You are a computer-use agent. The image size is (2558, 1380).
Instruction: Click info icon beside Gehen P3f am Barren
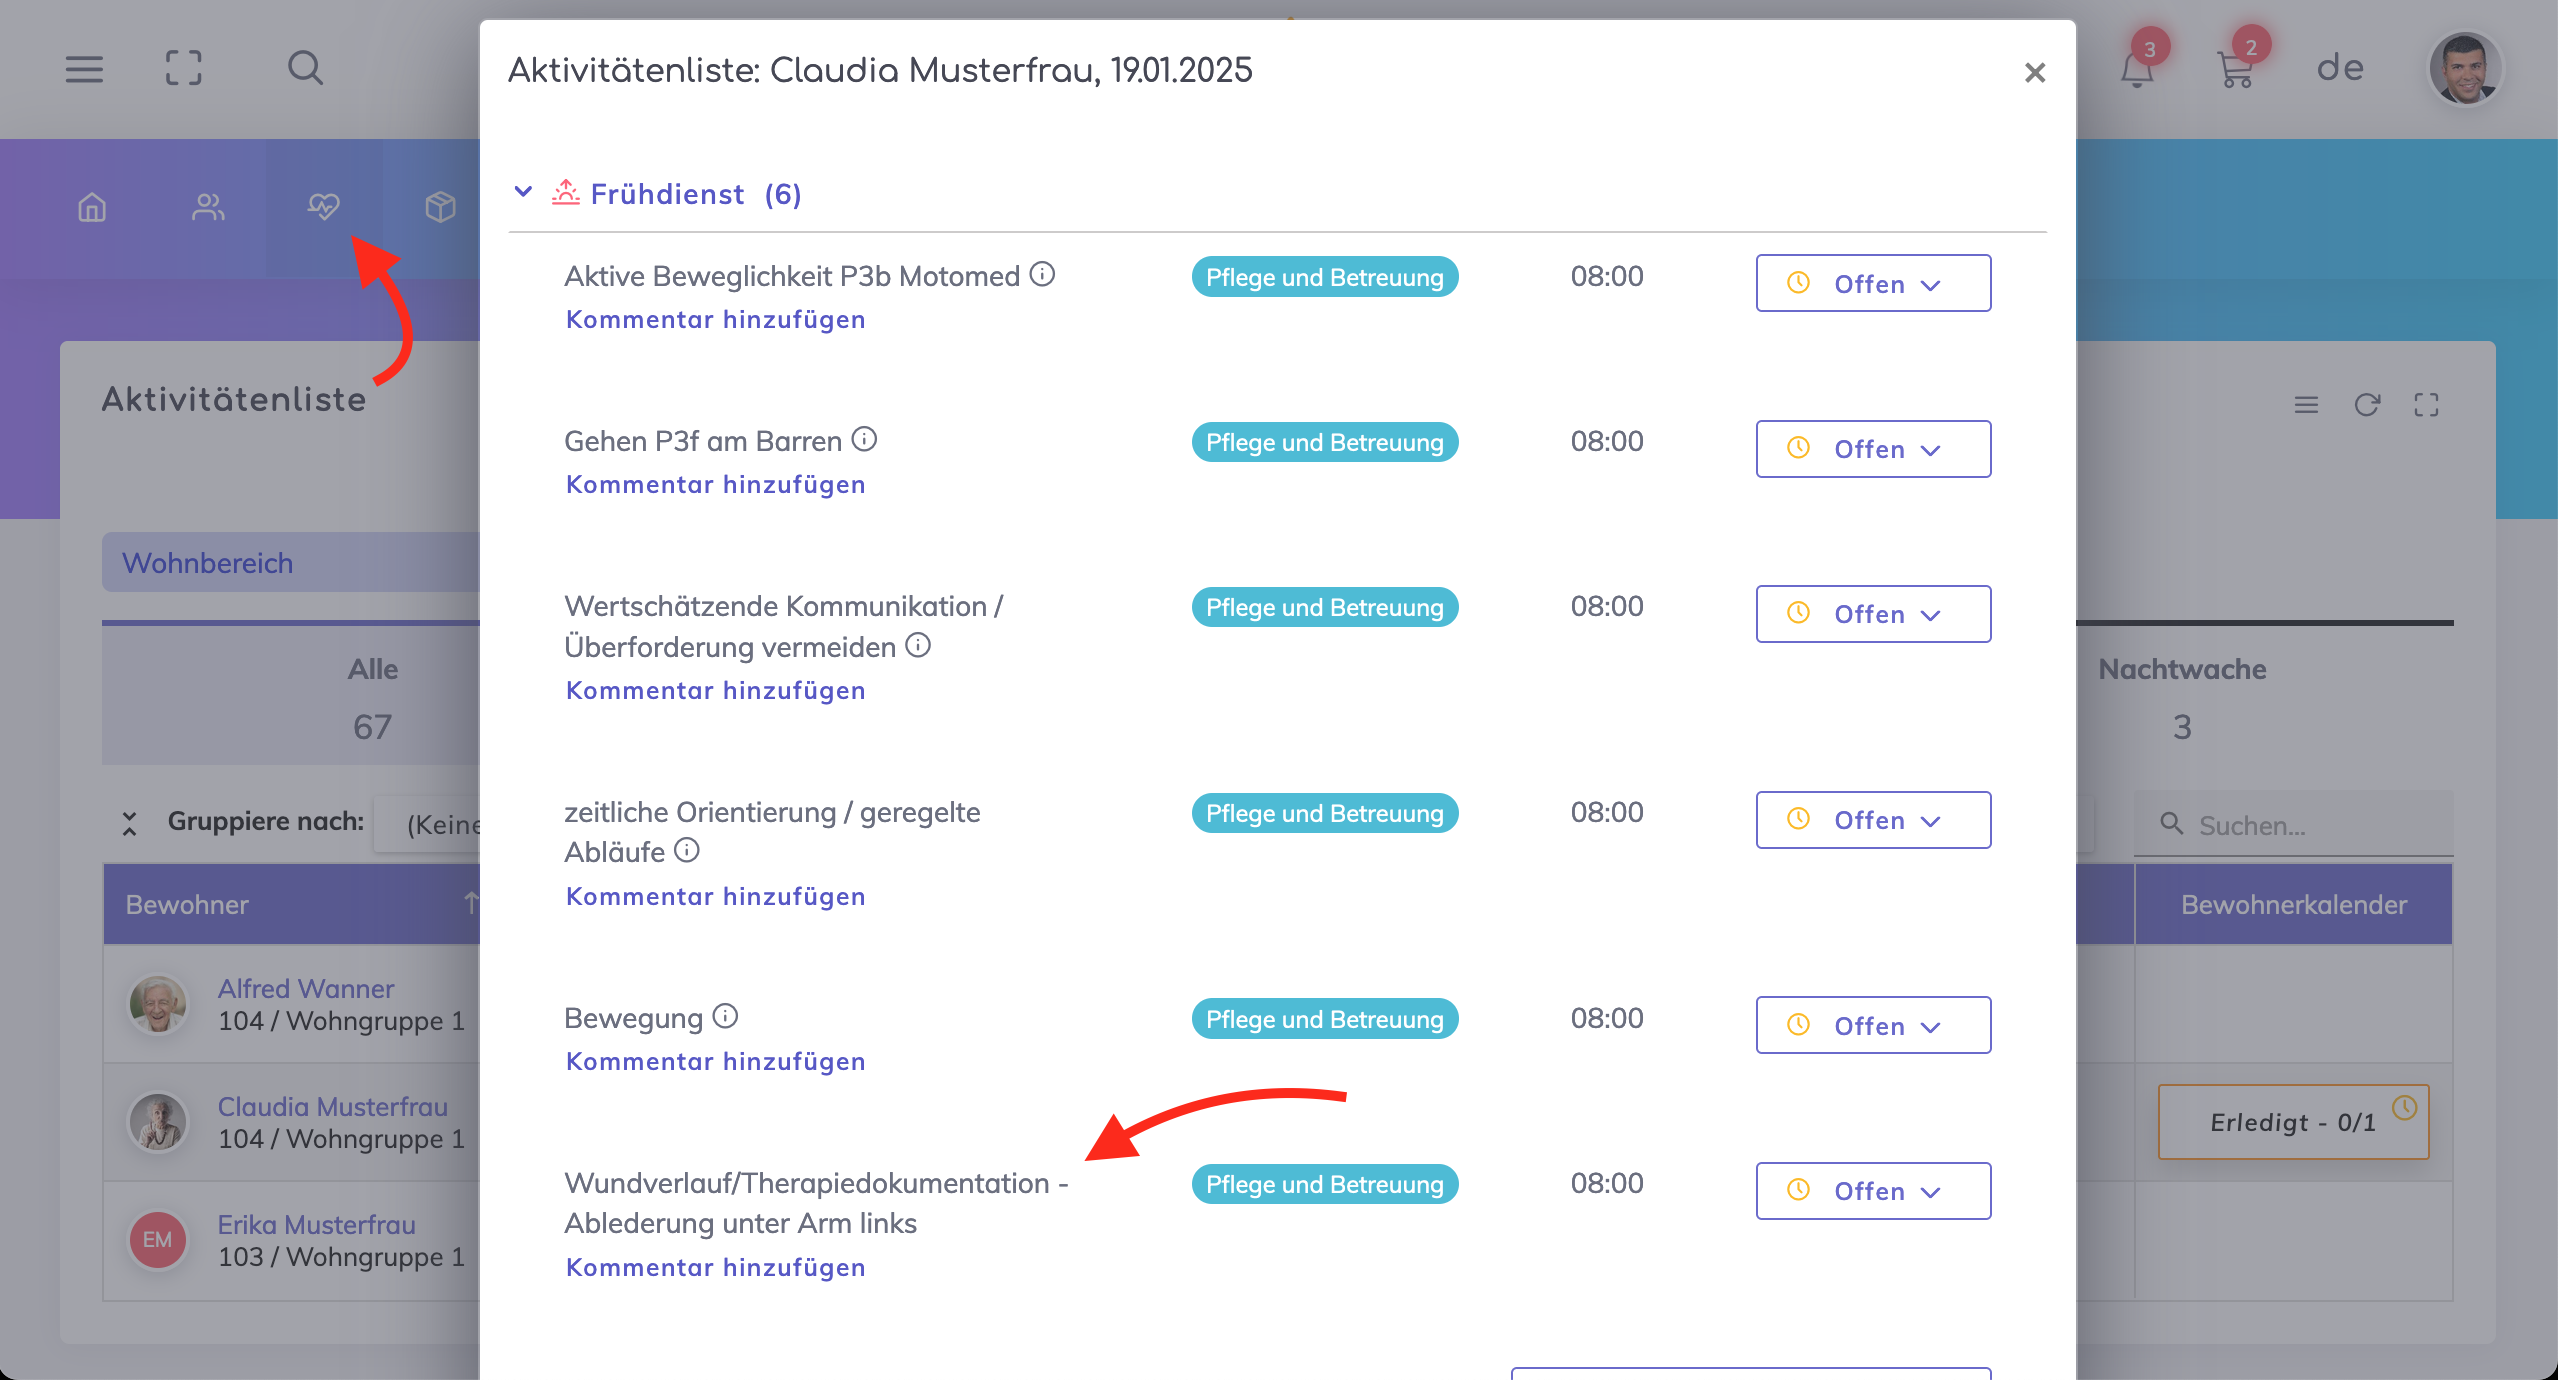click(x=864, y=440)
